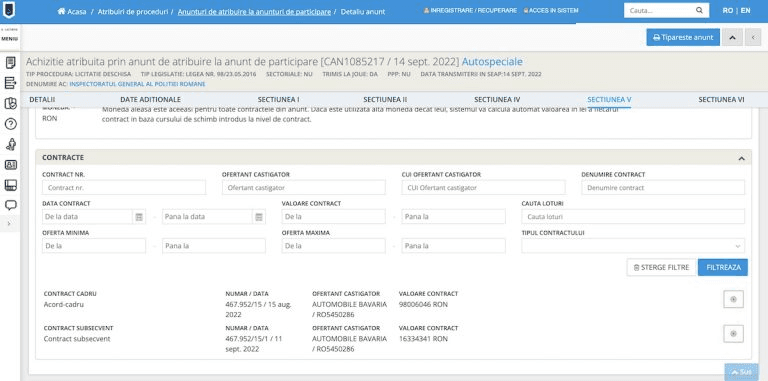Click ACCES IN SISTEM link
Viewport: 768px width, 381px height.
(551, 10)
